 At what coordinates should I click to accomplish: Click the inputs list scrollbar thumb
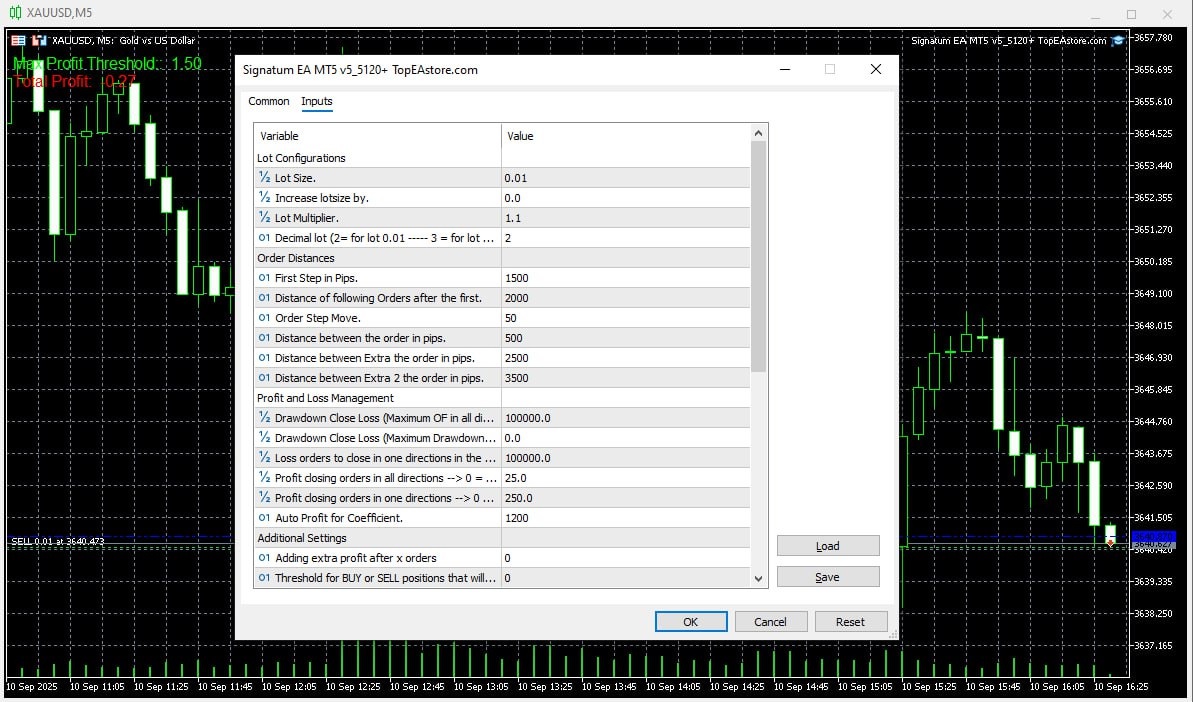point(758,256)
